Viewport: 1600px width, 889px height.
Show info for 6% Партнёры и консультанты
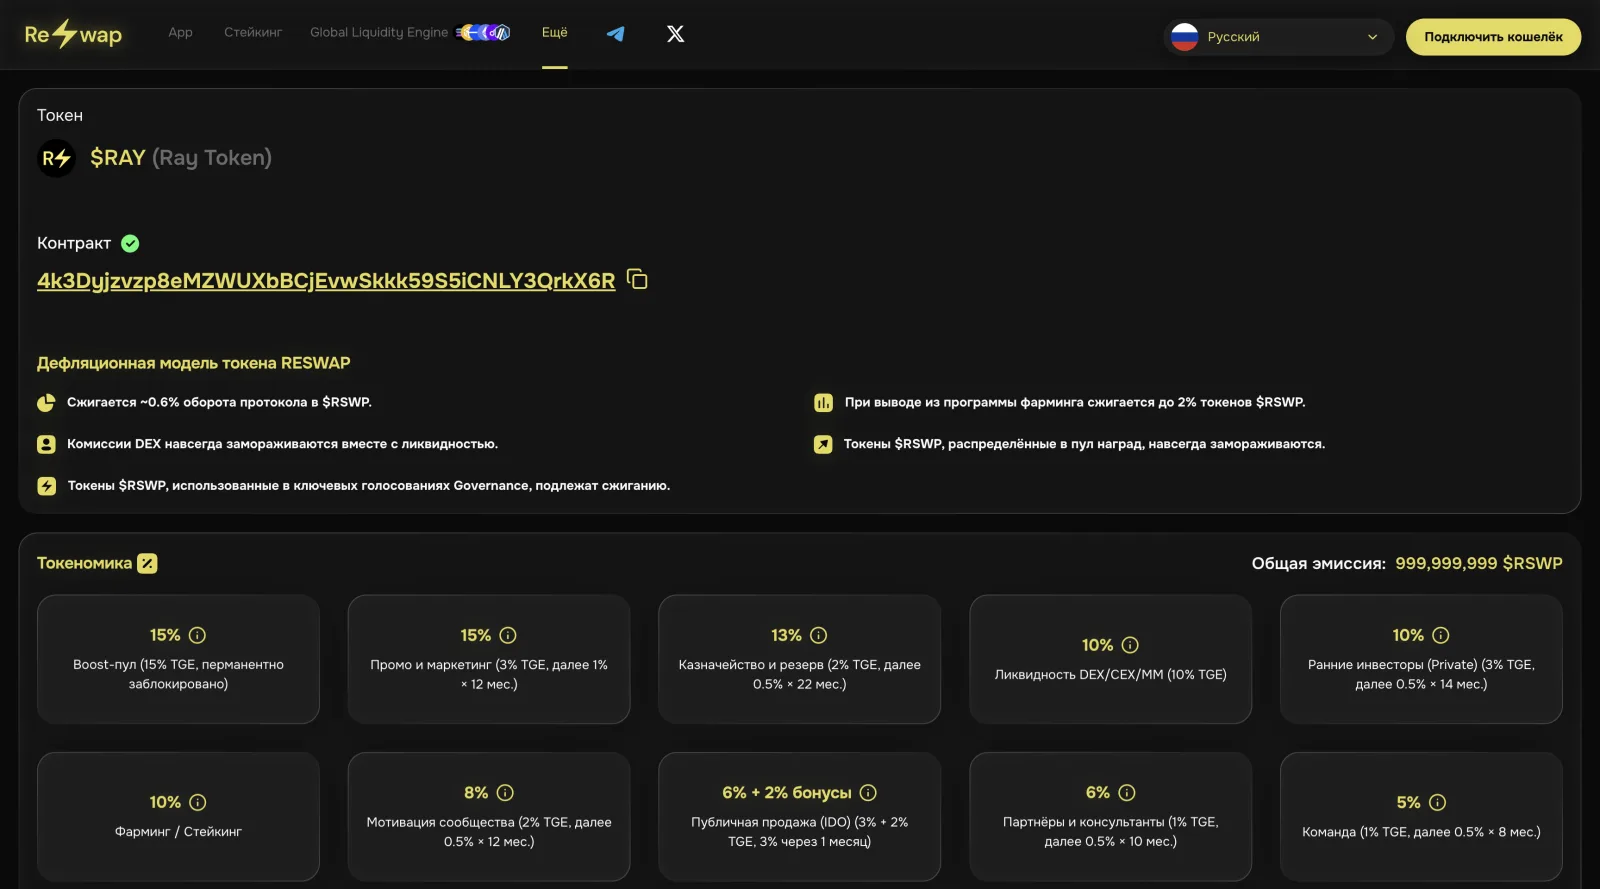pyautogui.click(x=1127, y=793)
